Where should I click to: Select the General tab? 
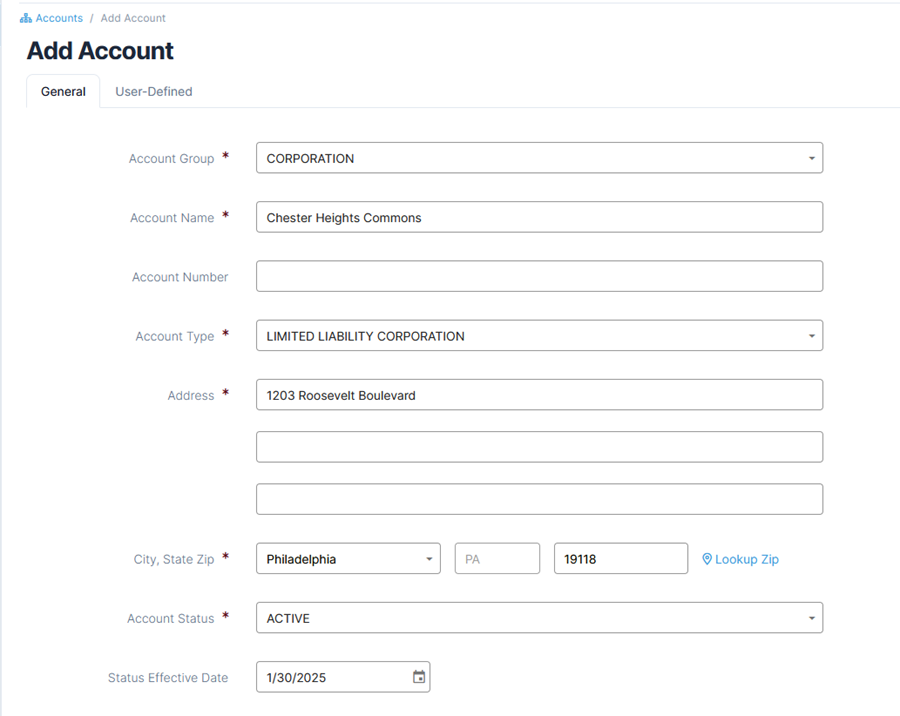point(63,91)
